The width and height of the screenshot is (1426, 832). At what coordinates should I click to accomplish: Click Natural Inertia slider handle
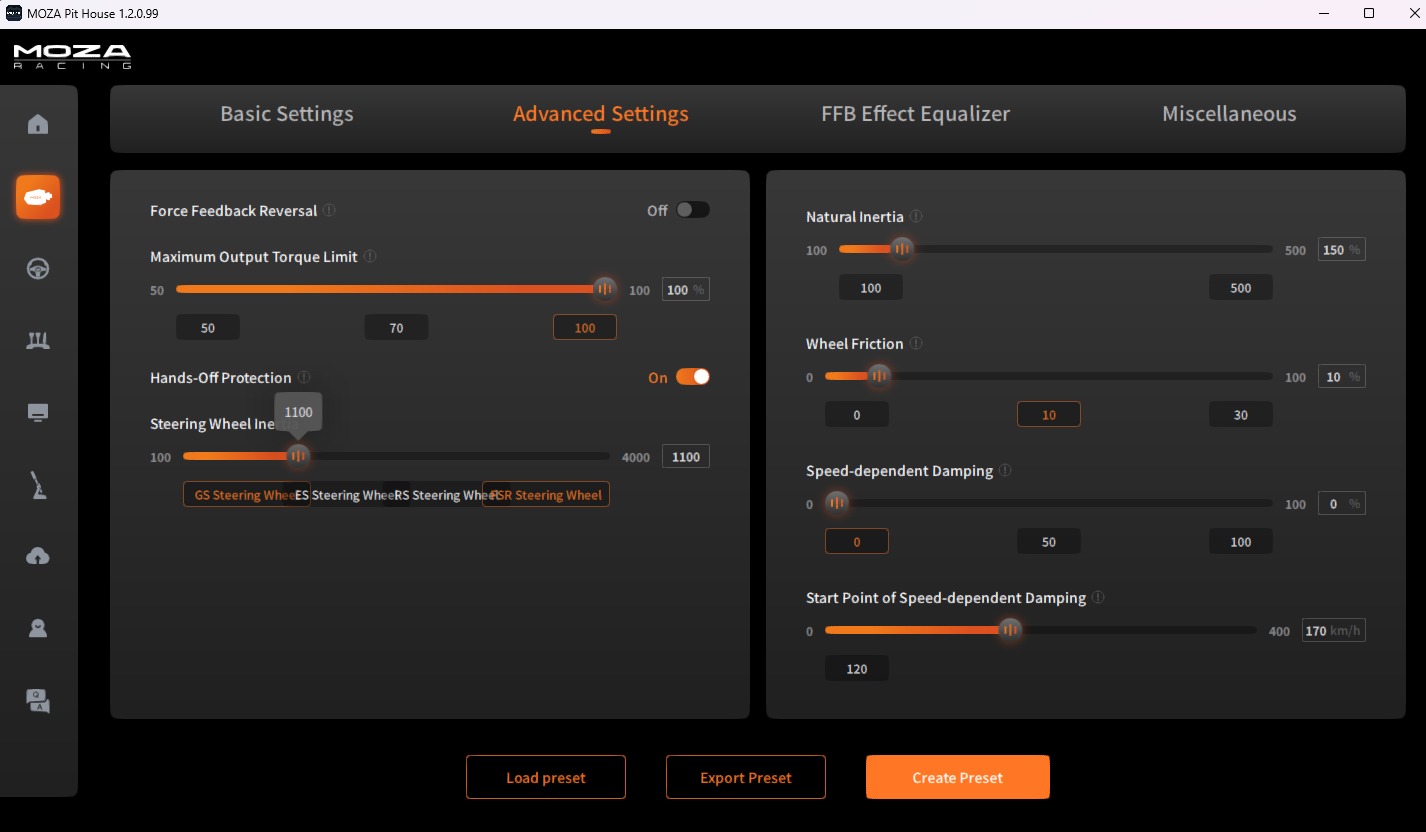pos(902,248)
